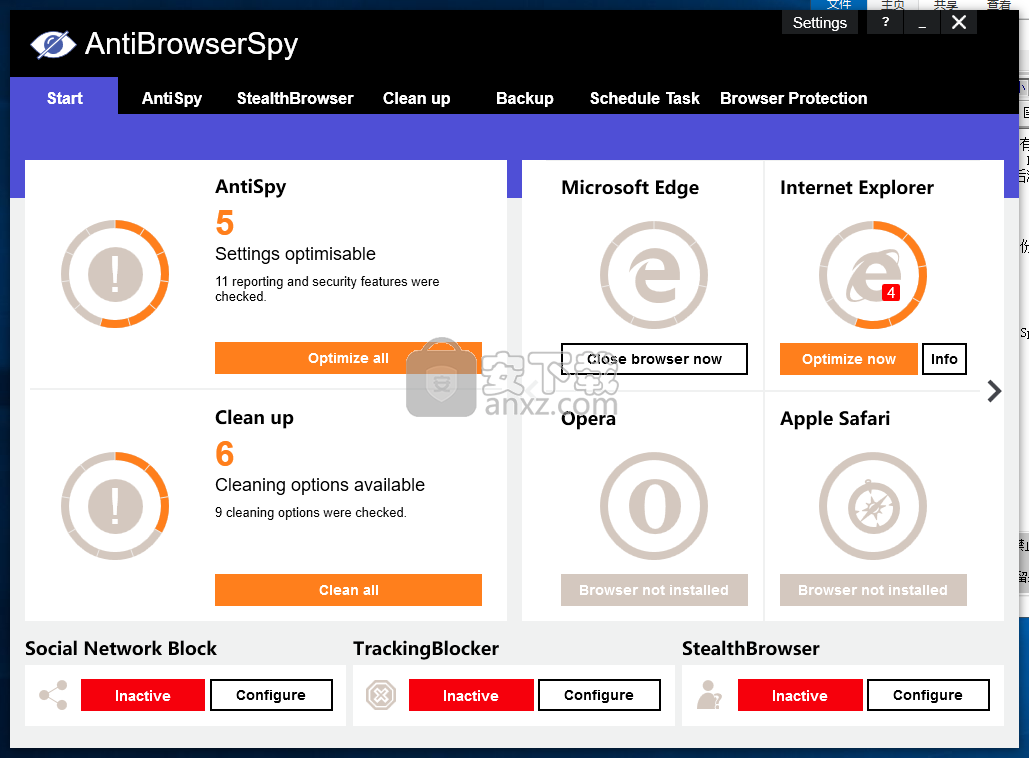Click the Settings optimisable text
The image size is (1029, 758).
click(295, 253)
